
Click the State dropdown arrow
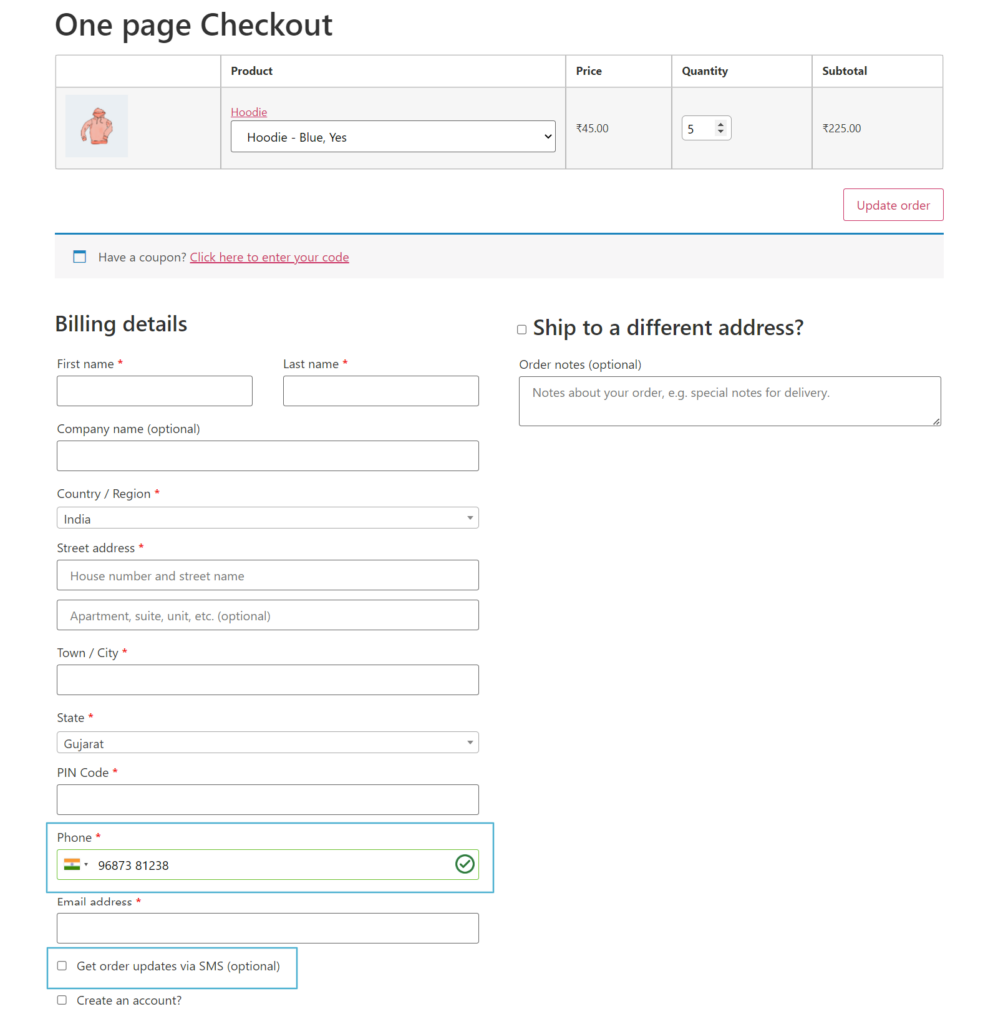[x=469, y=742]
